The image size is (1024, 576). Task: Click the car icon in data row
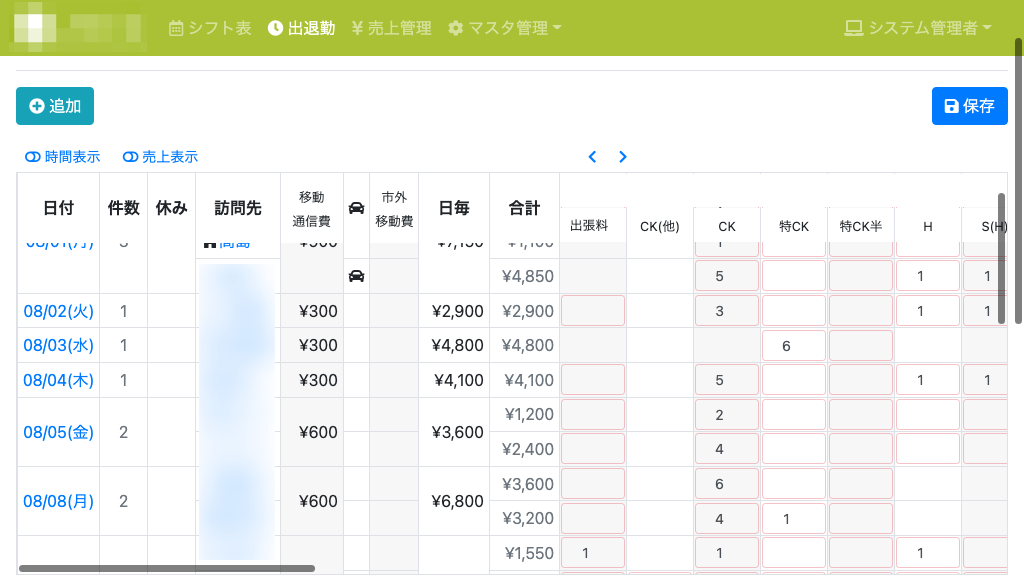(x=356, y=276)
